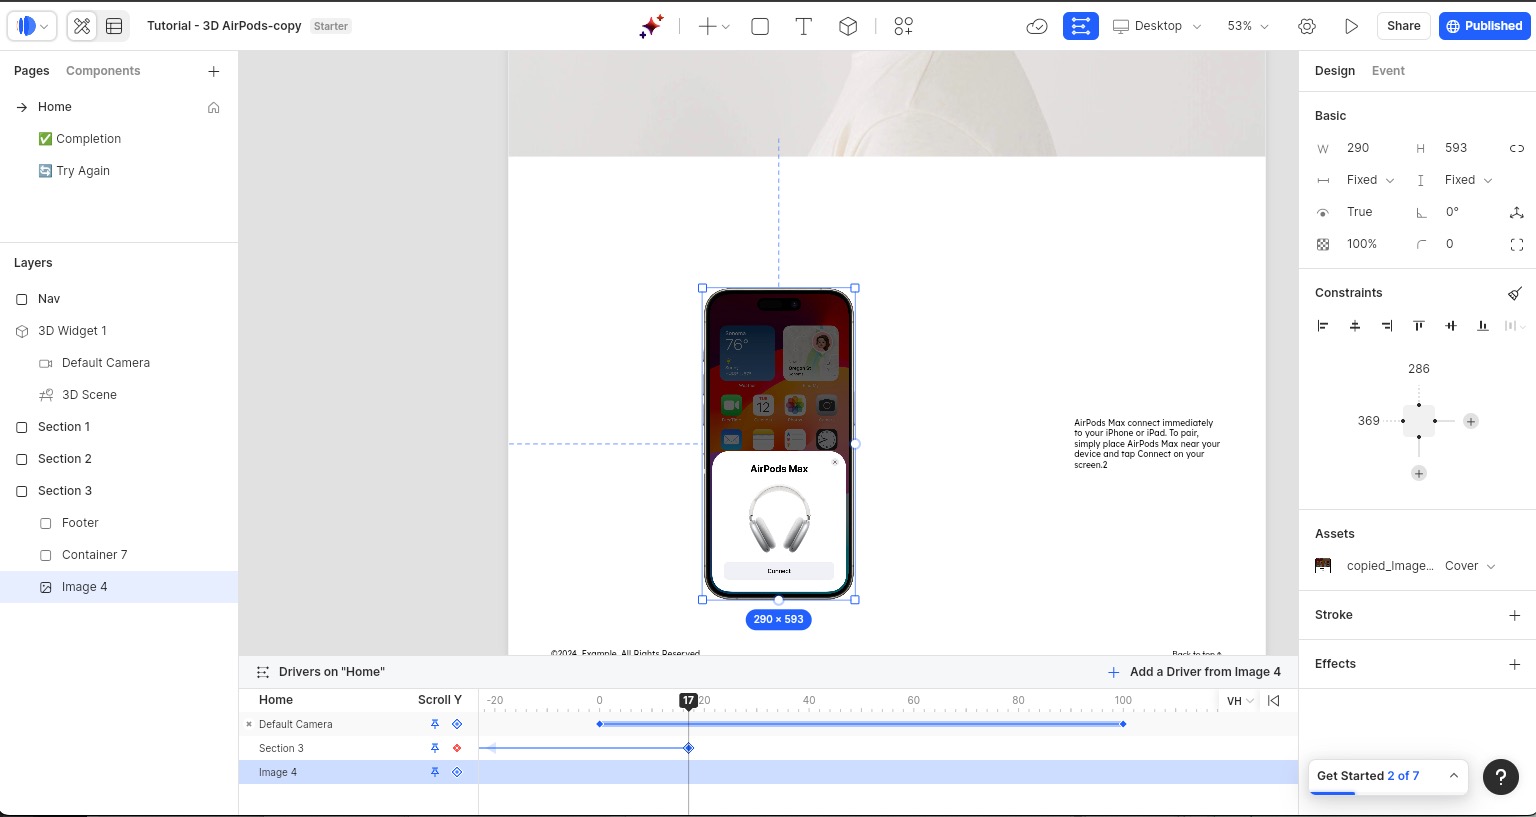Align bottom constraint icon
The image size is (1536, 817).
tap(1483, 325)
